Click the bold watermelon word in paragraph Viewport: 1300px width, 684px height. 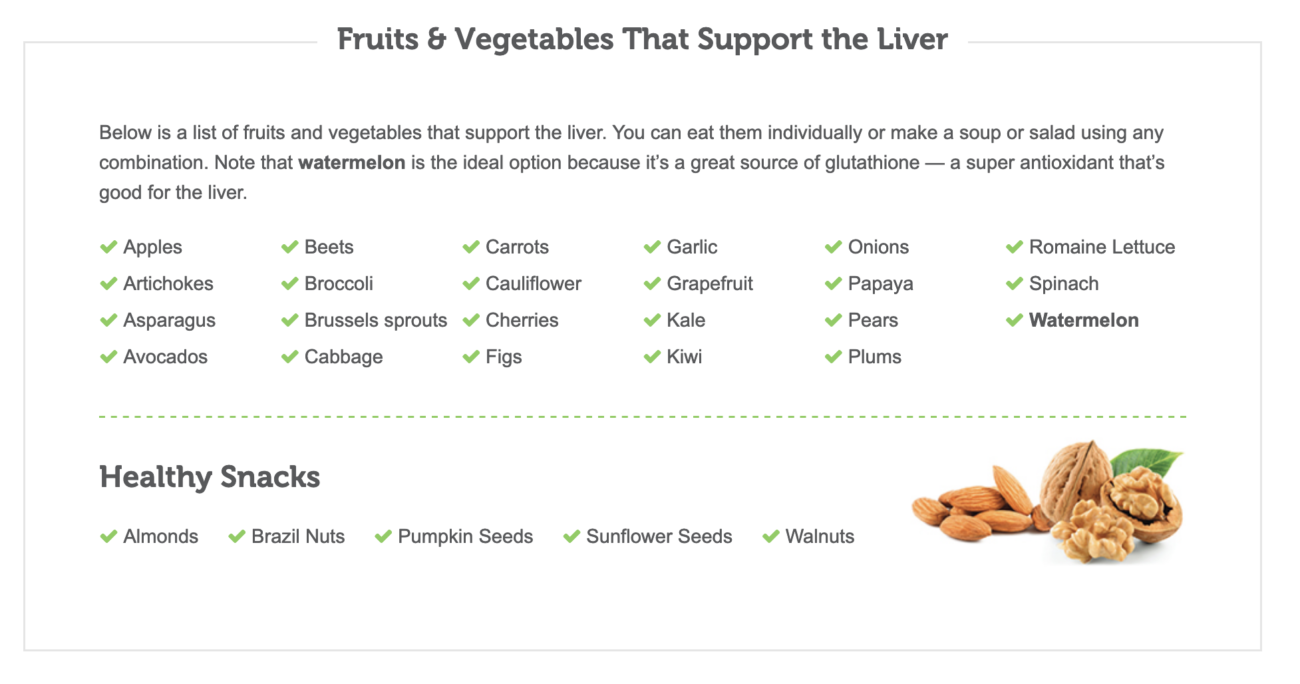[351, 162]
